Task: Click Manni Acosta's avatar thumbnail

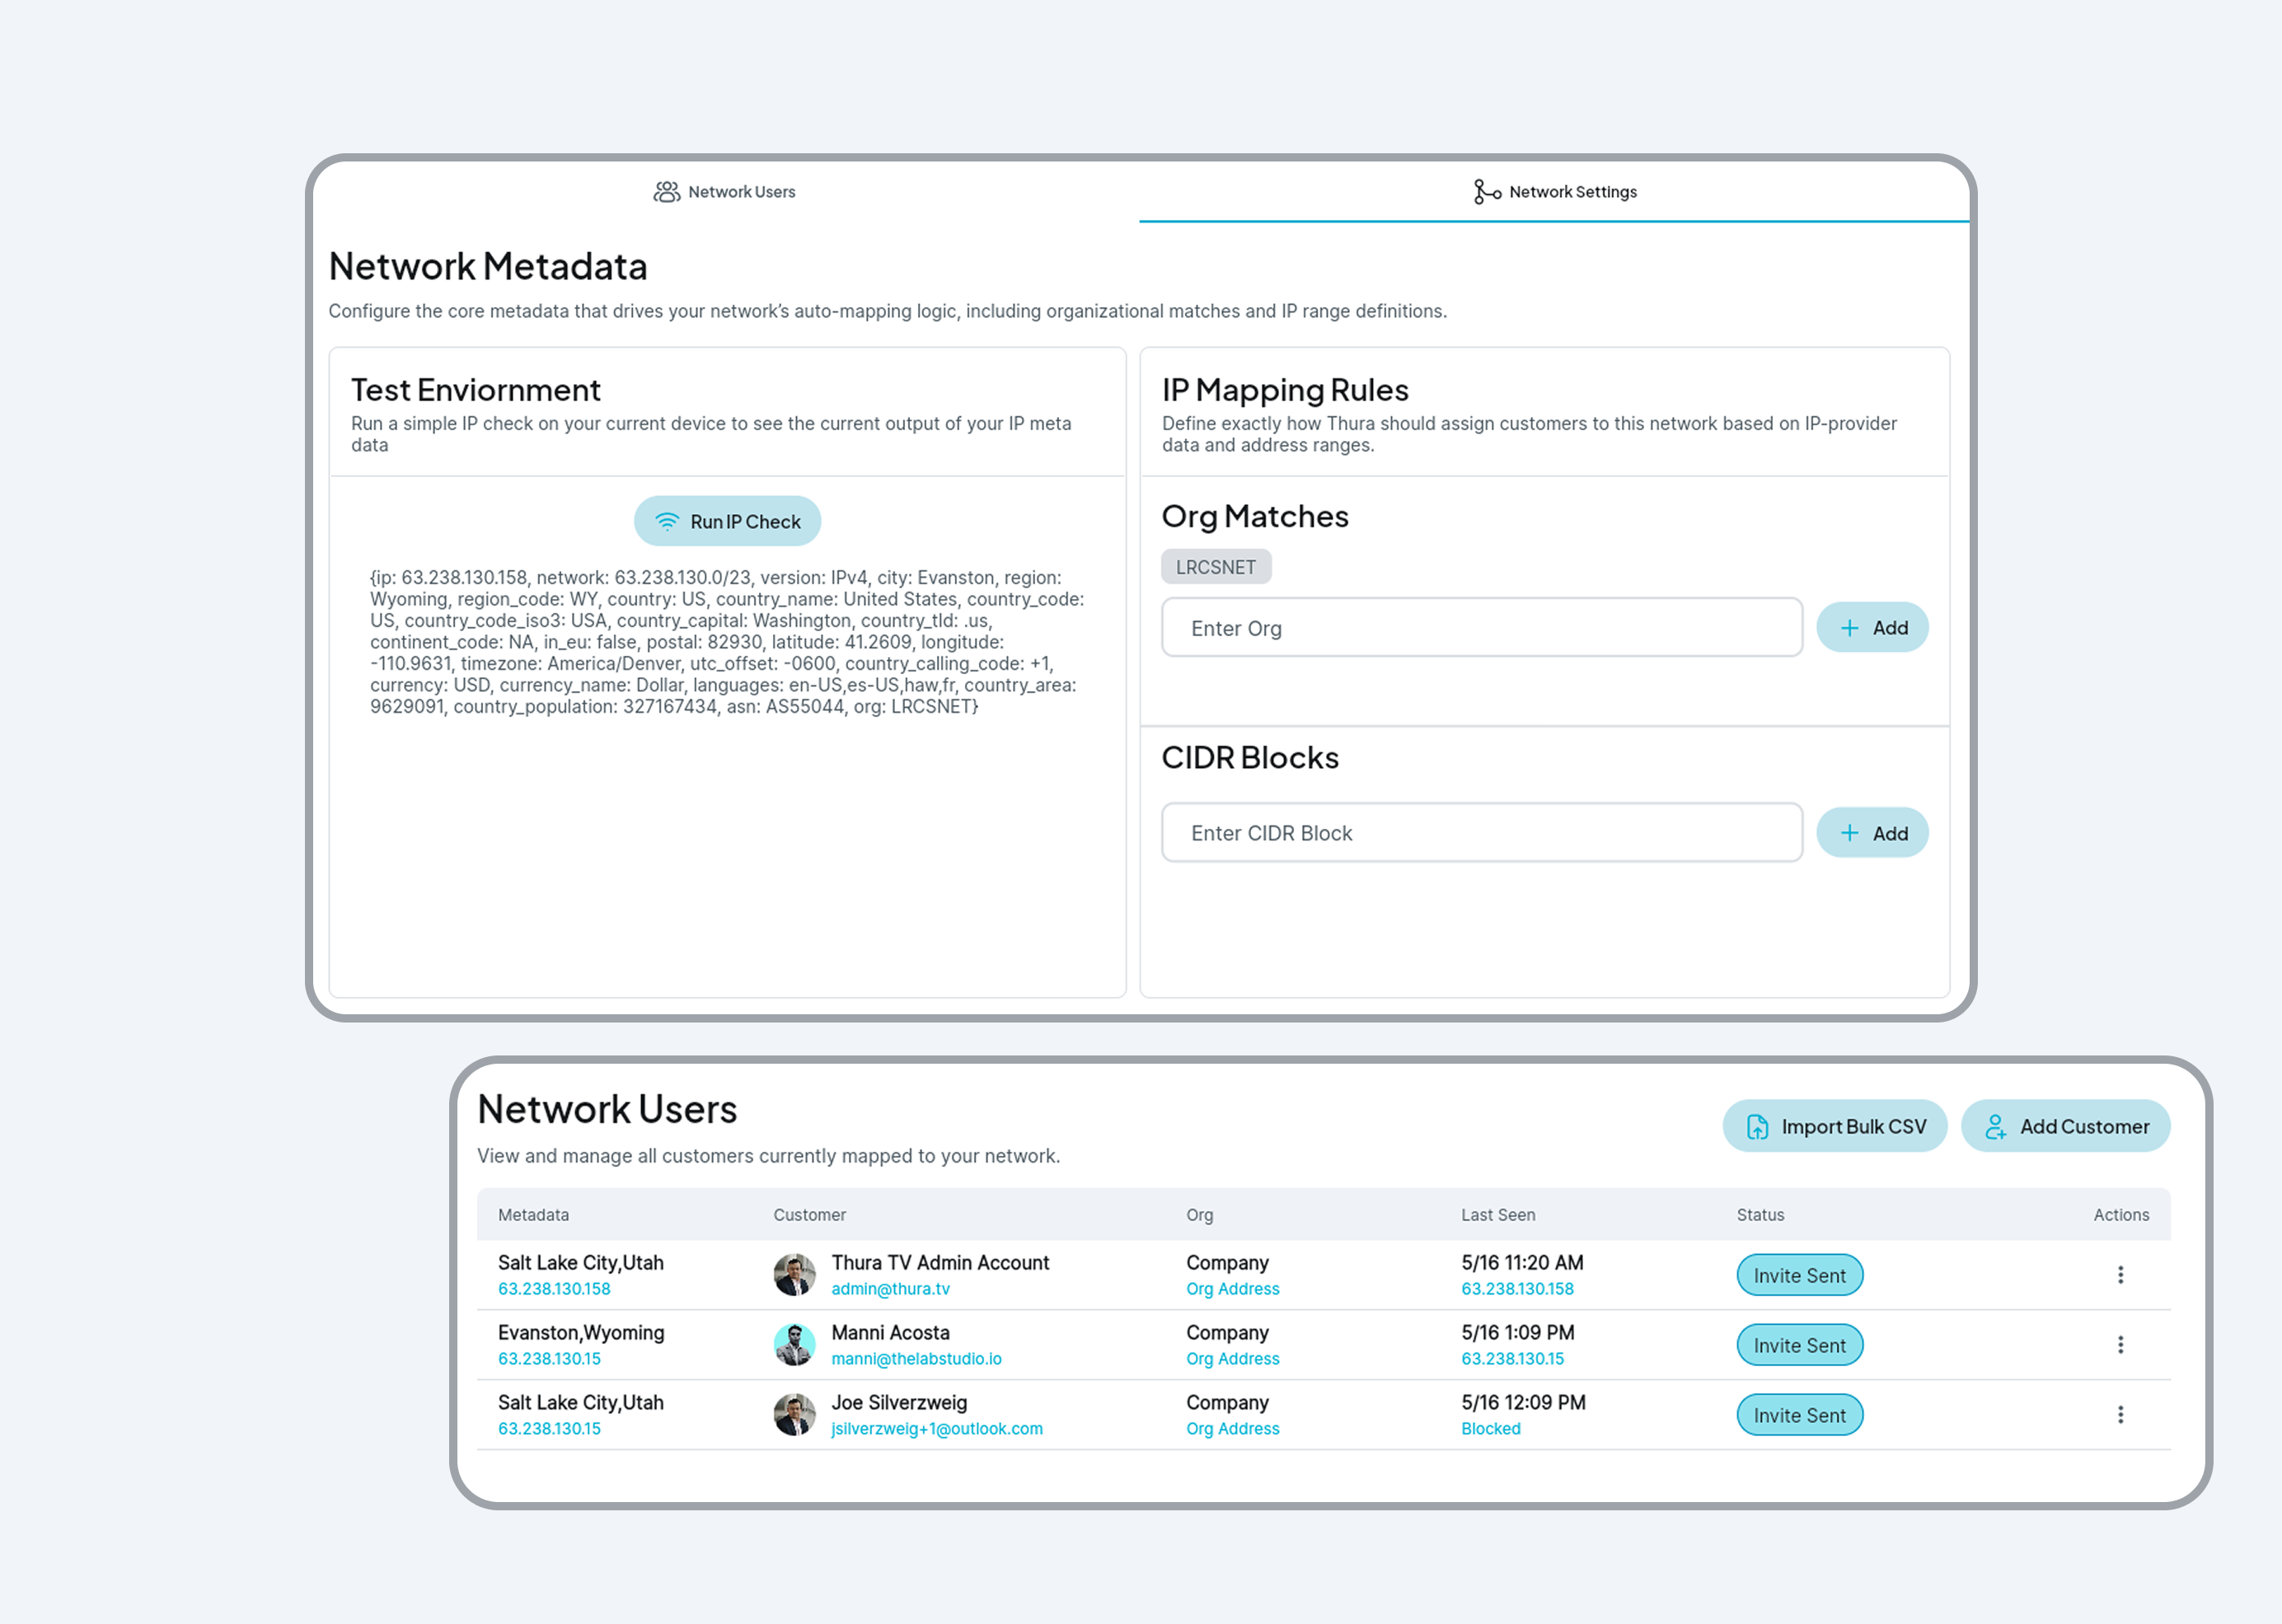Action: pos(794,1345)
